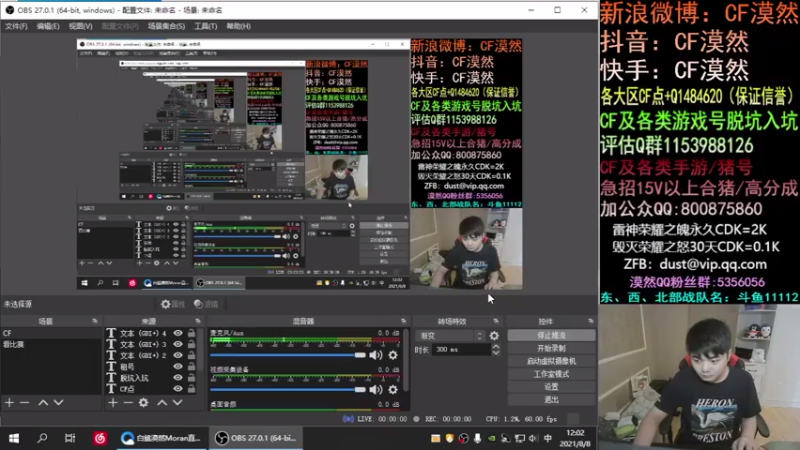Viewport: 800px width, 450px height.
Task: Toggle visibility of 租号 source
Action: coord(178,366)
